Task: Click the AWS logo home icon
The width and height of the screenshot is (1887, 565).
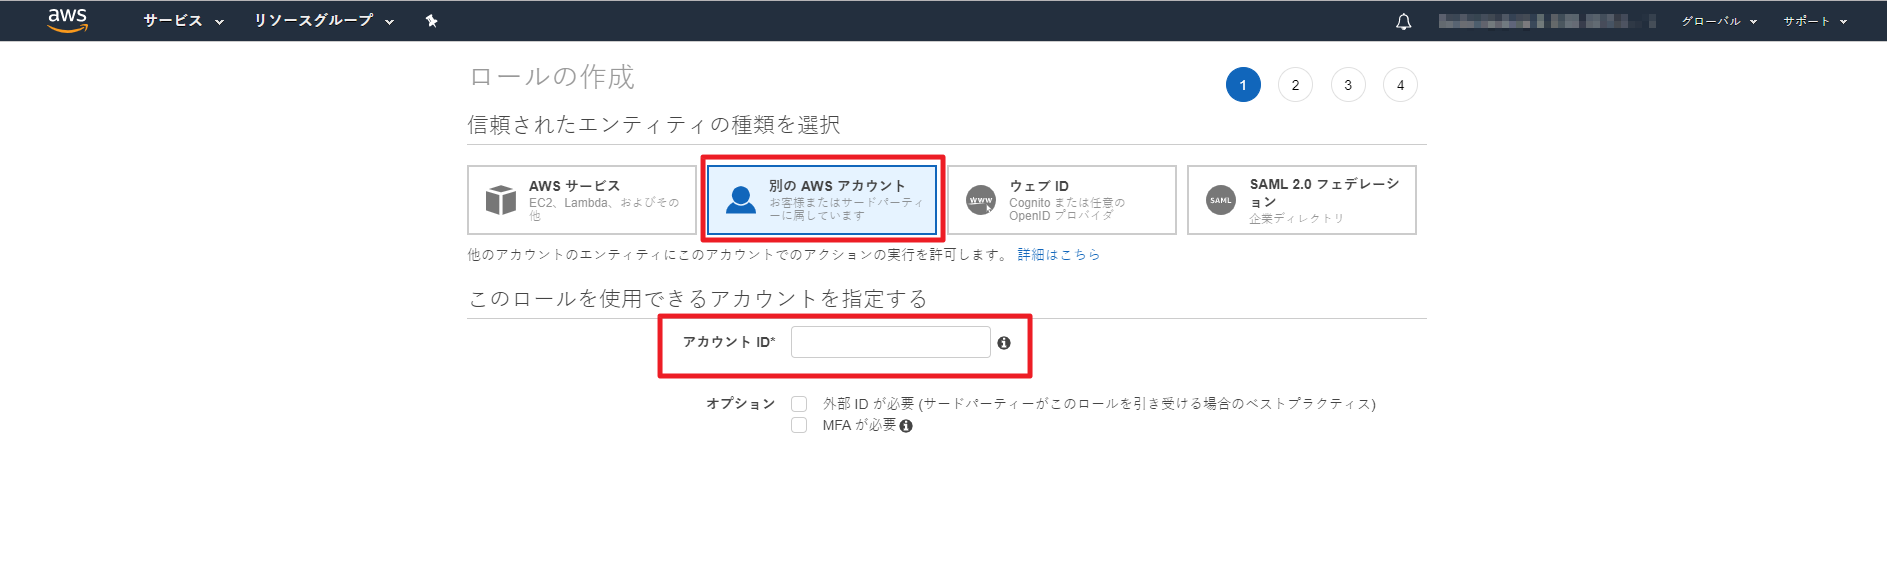Action: (x=67, y=20)
